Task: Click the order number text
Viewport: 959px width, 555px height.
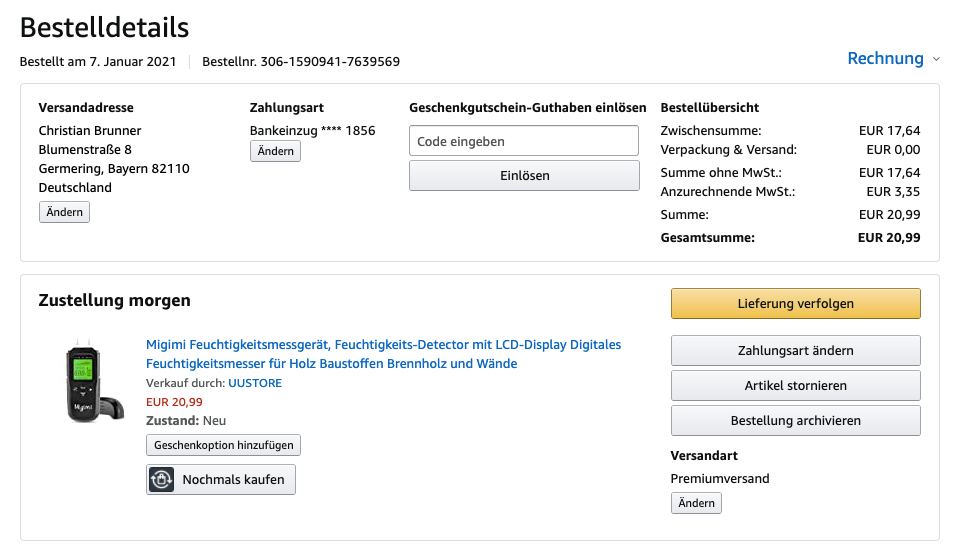Action: (301, 62)
